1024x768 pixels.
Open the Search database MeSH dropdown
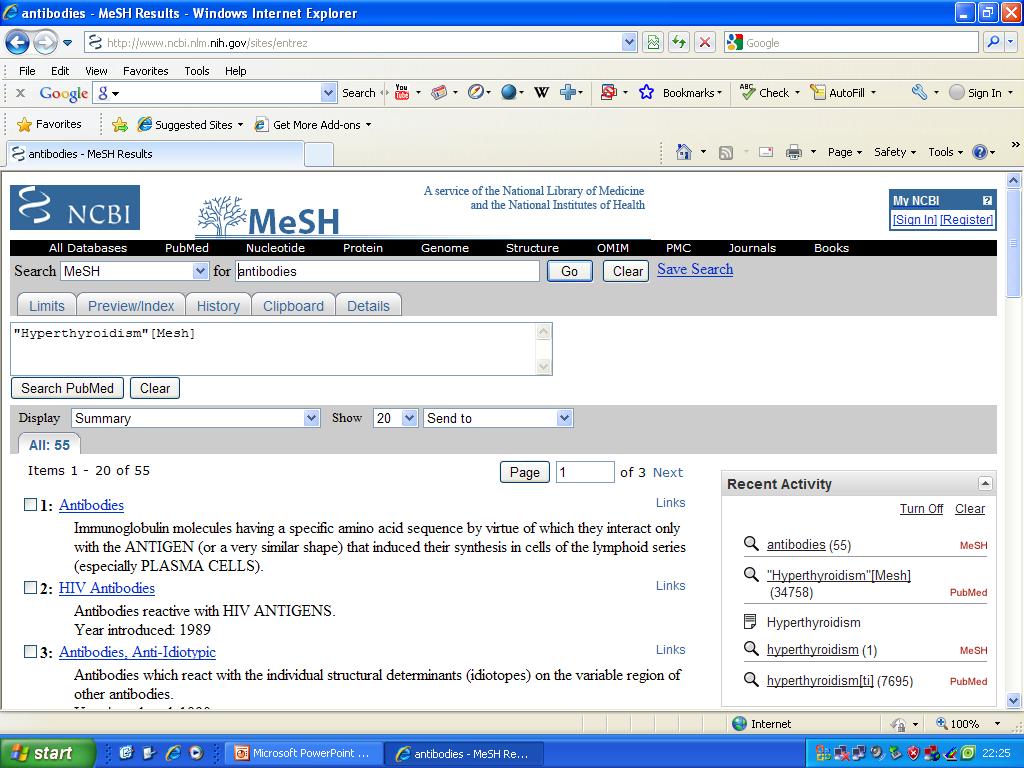[x=200, y=271]
